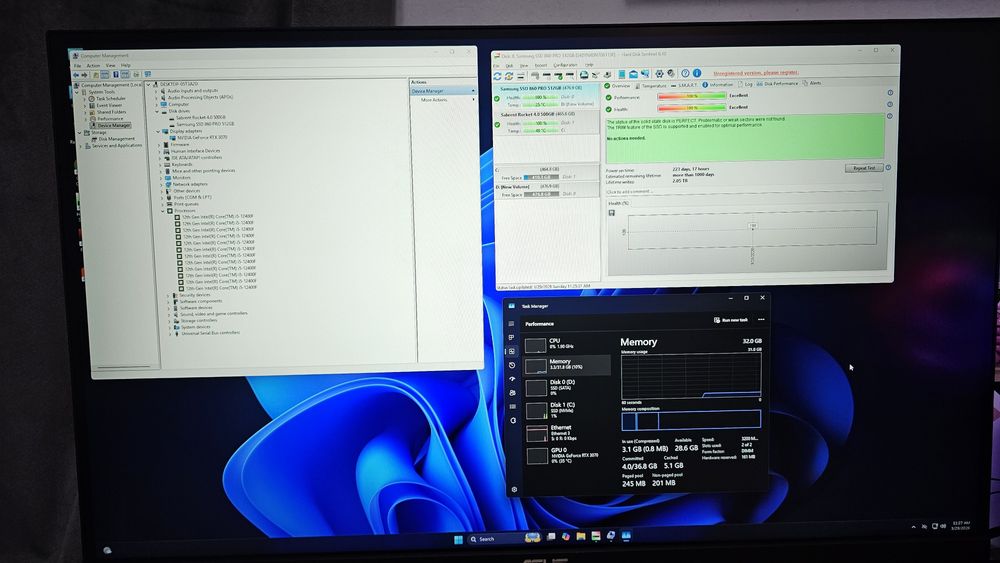The height and width of the screenshot is (563, 1000).
Task: Click Run new task in Task Manager
Action: coord(731,319)
